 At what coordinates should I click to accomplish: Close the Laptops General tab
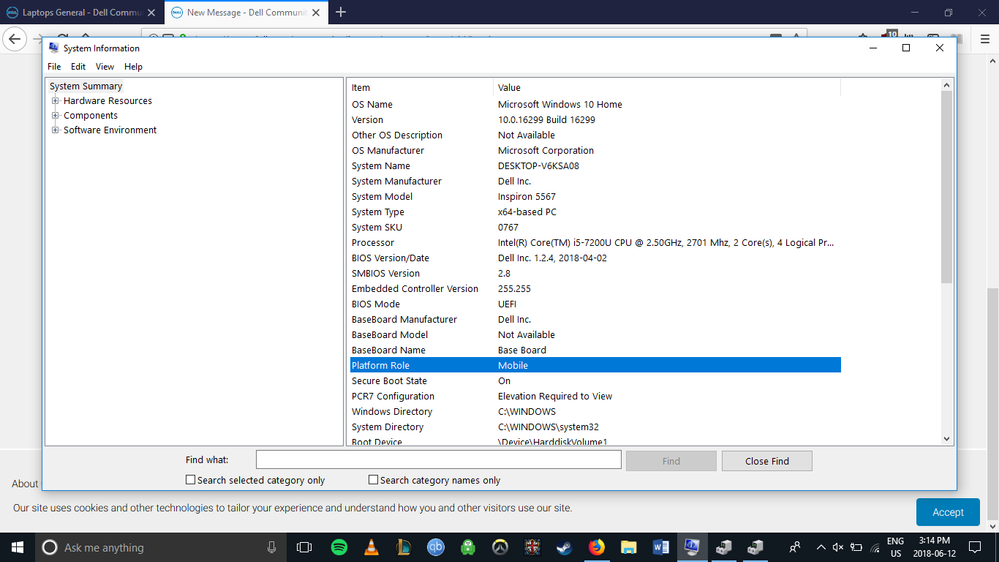pos(151,12)
